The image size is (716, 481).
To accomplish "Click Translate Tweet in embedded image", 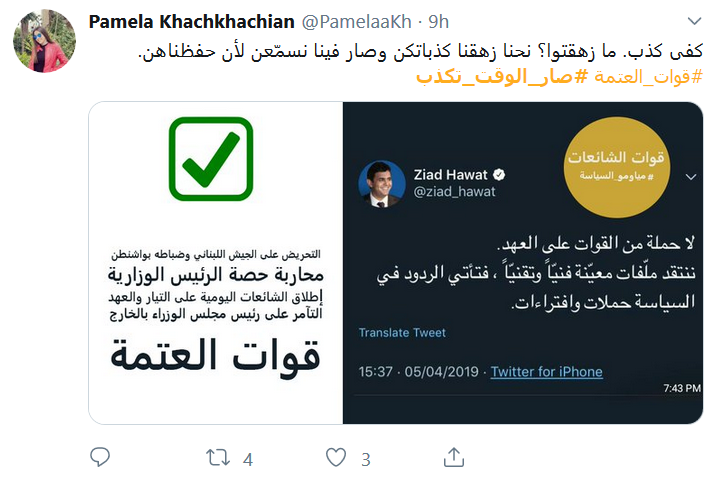I will tap(402, 333).
